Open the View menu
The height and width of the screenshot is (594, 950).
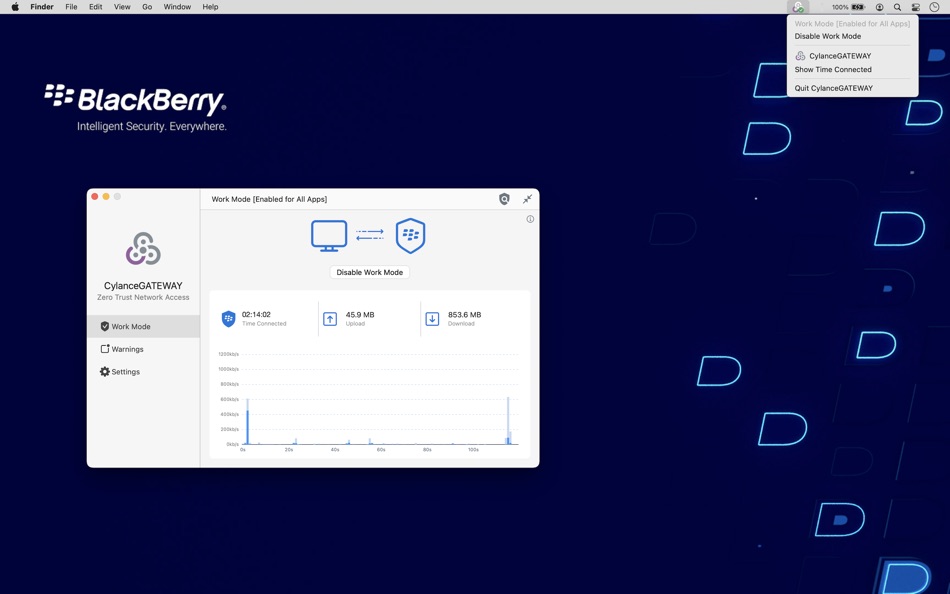(x=122, y=7)
